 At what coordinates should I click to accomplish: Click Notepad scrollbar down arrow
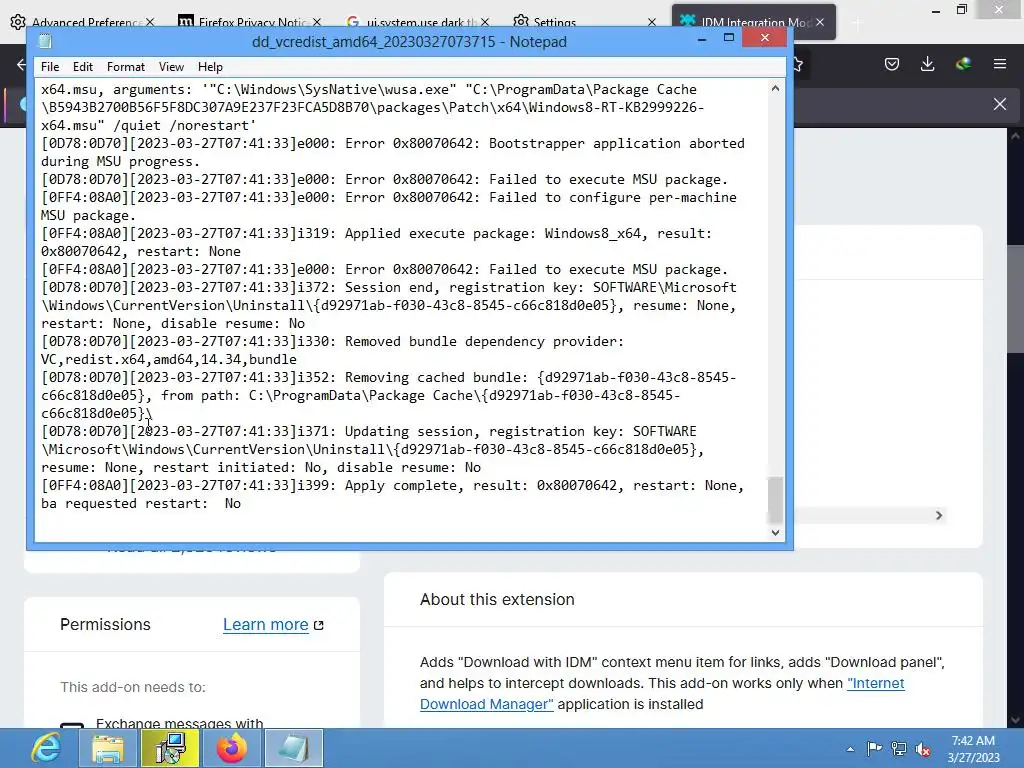pos(775,532)
